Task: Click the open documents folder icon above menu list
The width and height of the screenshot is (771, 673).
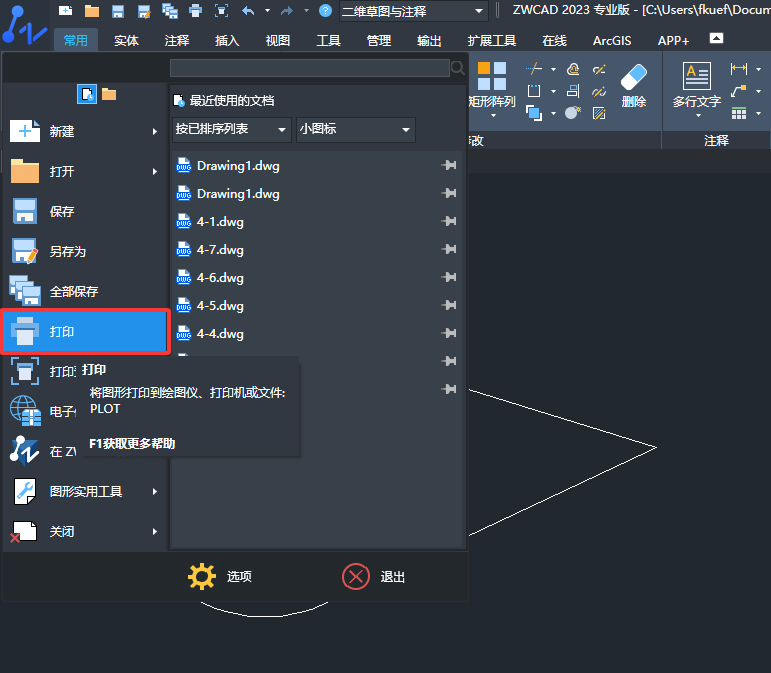Action: point(109,94)
